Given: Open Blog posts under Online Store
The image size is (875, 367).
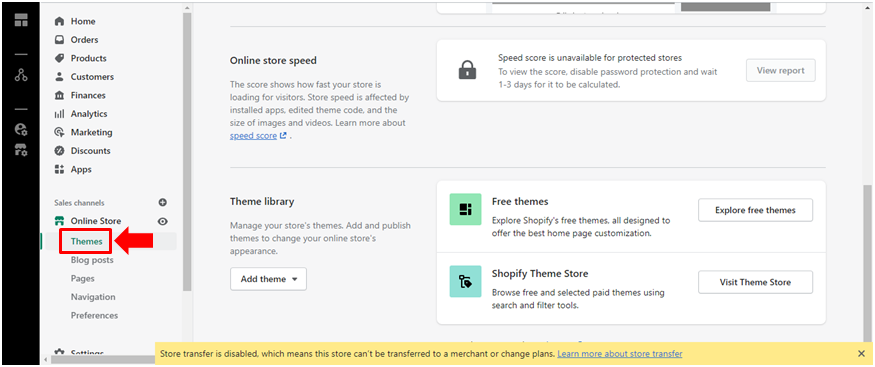Looking at the screenshot, I should [x=92, y=260].
